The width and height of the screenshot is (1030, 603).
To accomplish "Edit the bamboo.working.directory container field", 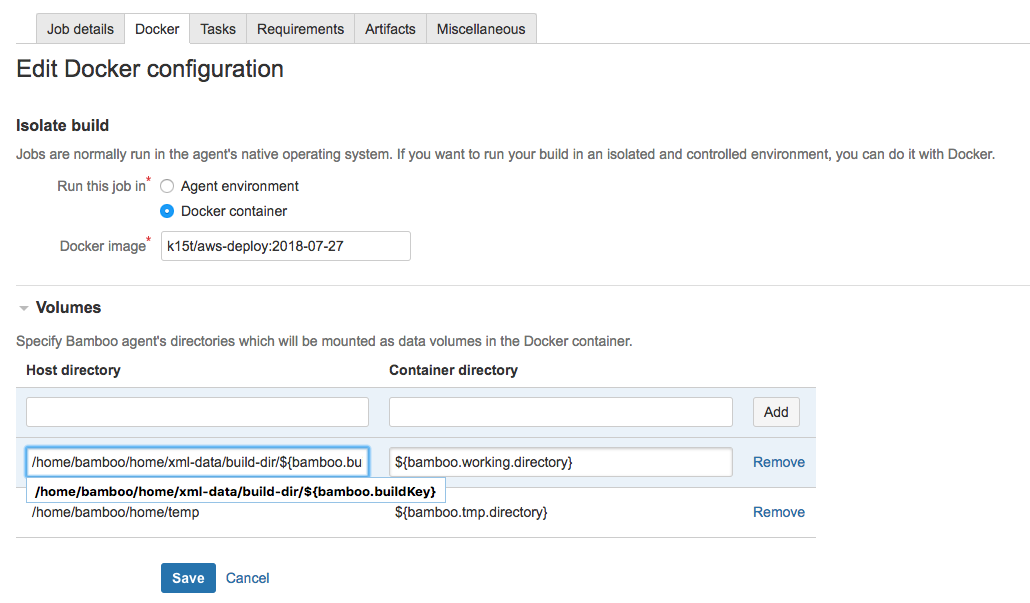I will click(560, 462).
